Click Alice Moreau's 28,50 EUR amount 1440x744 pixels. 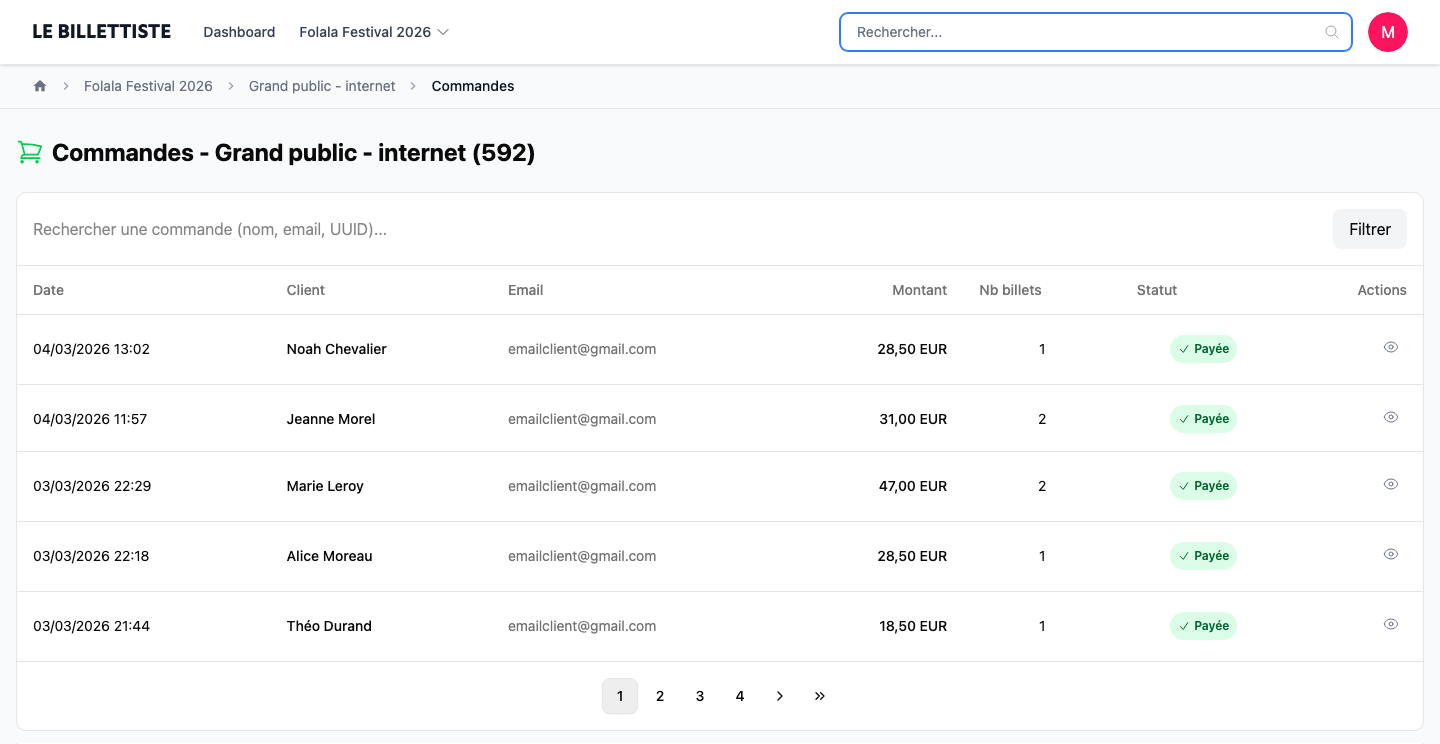[912, 556]
